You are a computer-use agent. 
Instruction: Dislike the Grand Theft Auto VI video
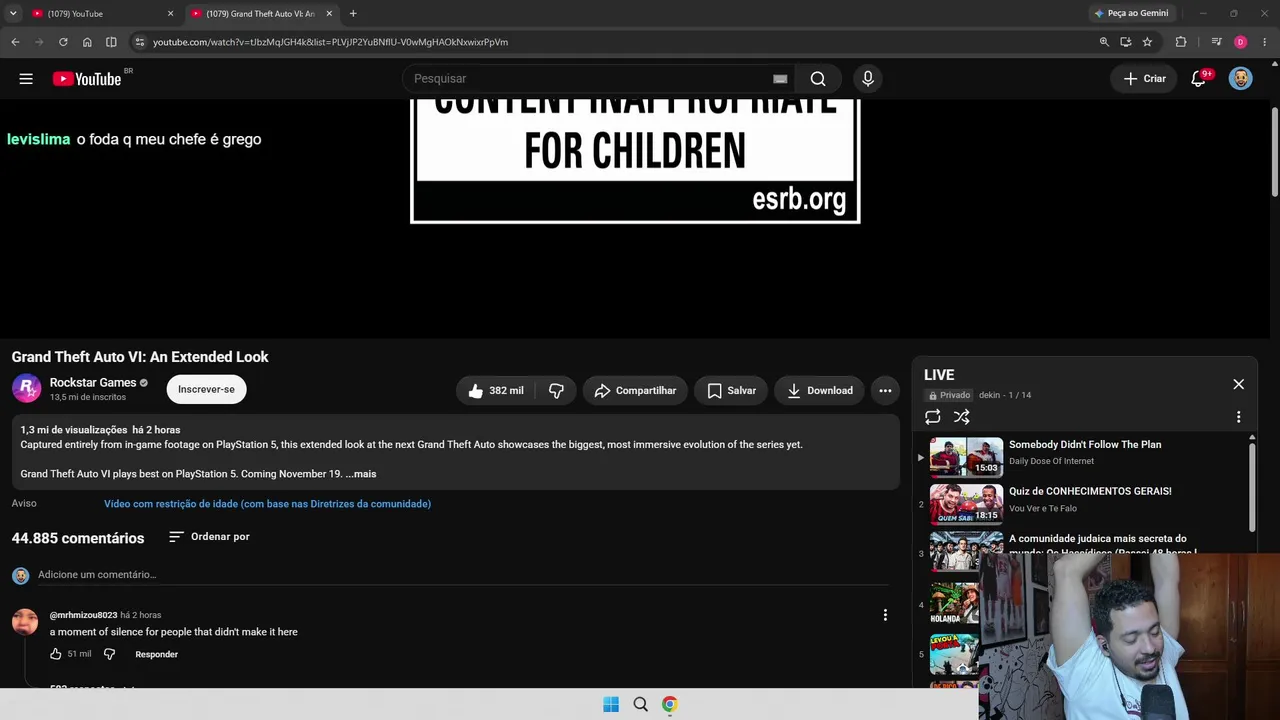point(556,391)
